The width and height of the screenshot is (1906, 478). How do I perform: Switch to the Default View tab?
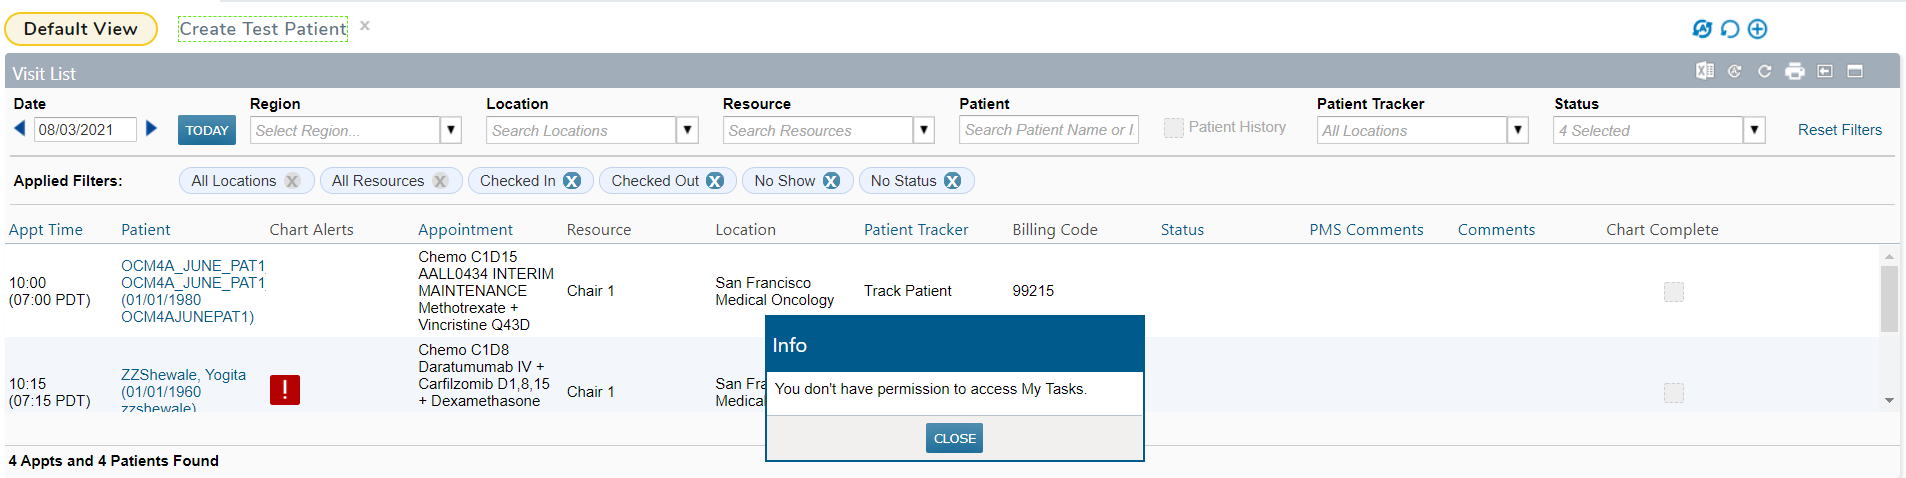81,29
